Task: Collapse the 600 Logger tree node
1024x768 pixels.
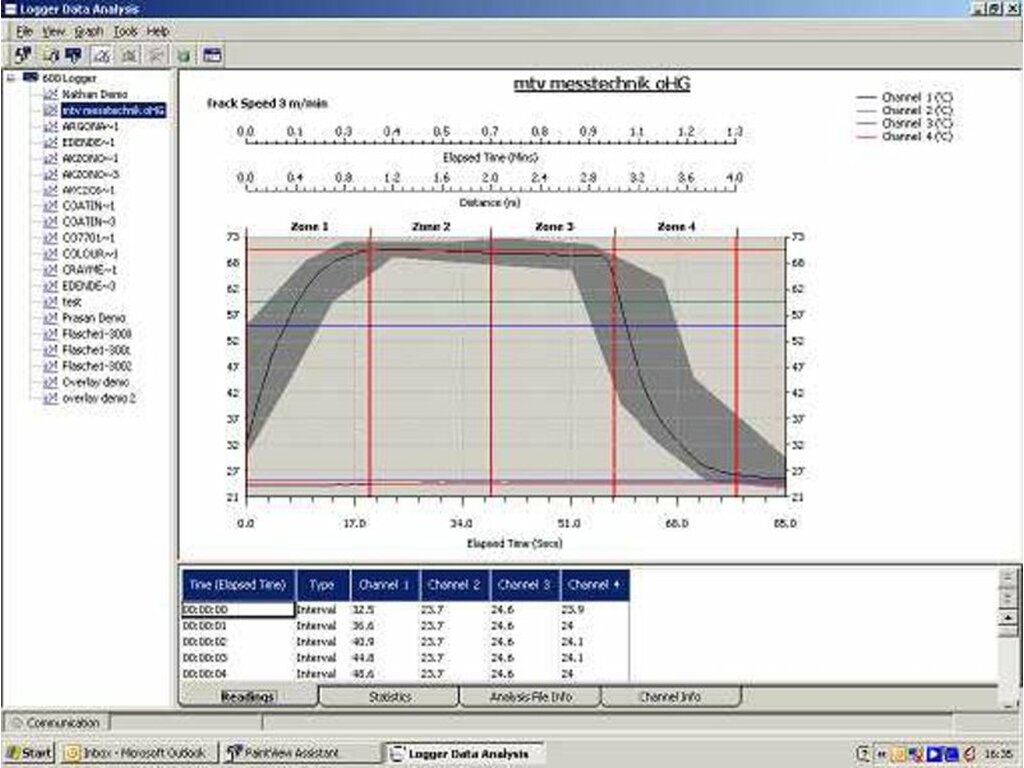Action: point(11,78)
